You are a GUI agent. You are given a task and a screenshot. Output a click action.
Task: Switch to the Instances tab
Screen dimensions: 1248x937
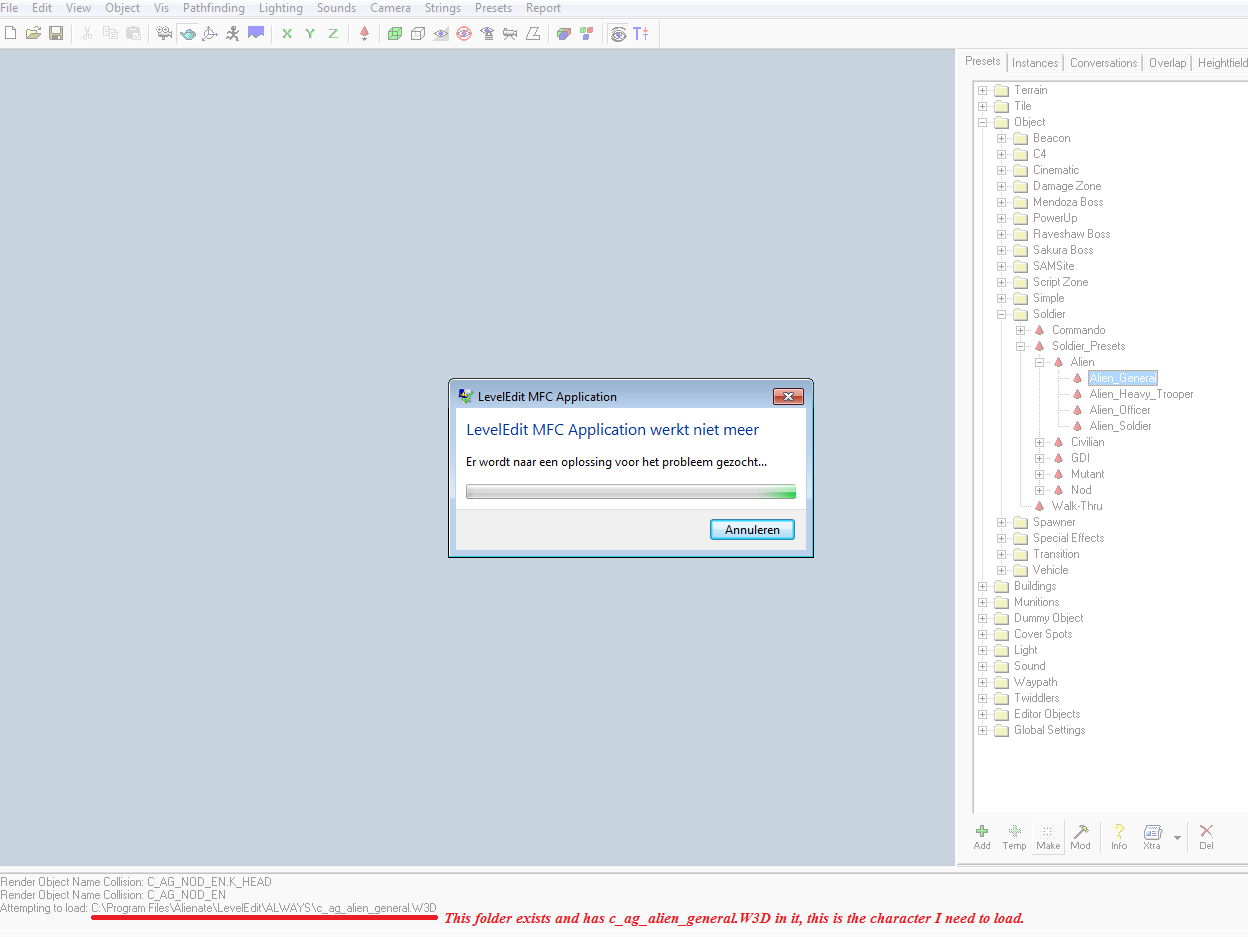[1035, 63]
